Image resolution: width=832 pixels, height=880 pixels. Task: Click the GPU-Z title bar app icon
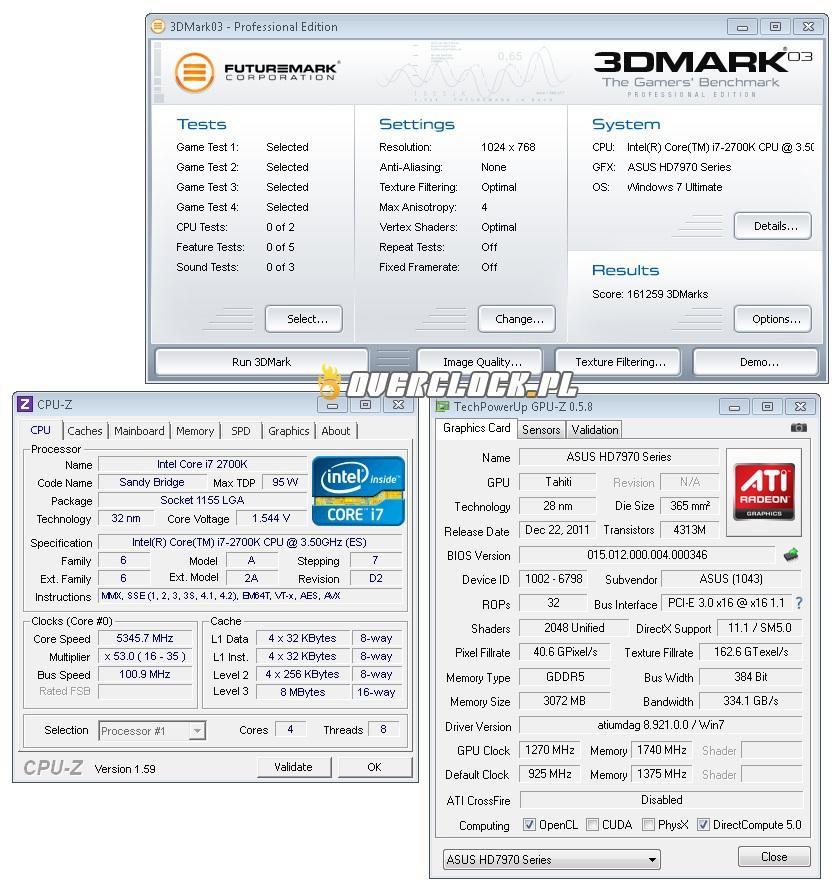click(x=443, y=406)
